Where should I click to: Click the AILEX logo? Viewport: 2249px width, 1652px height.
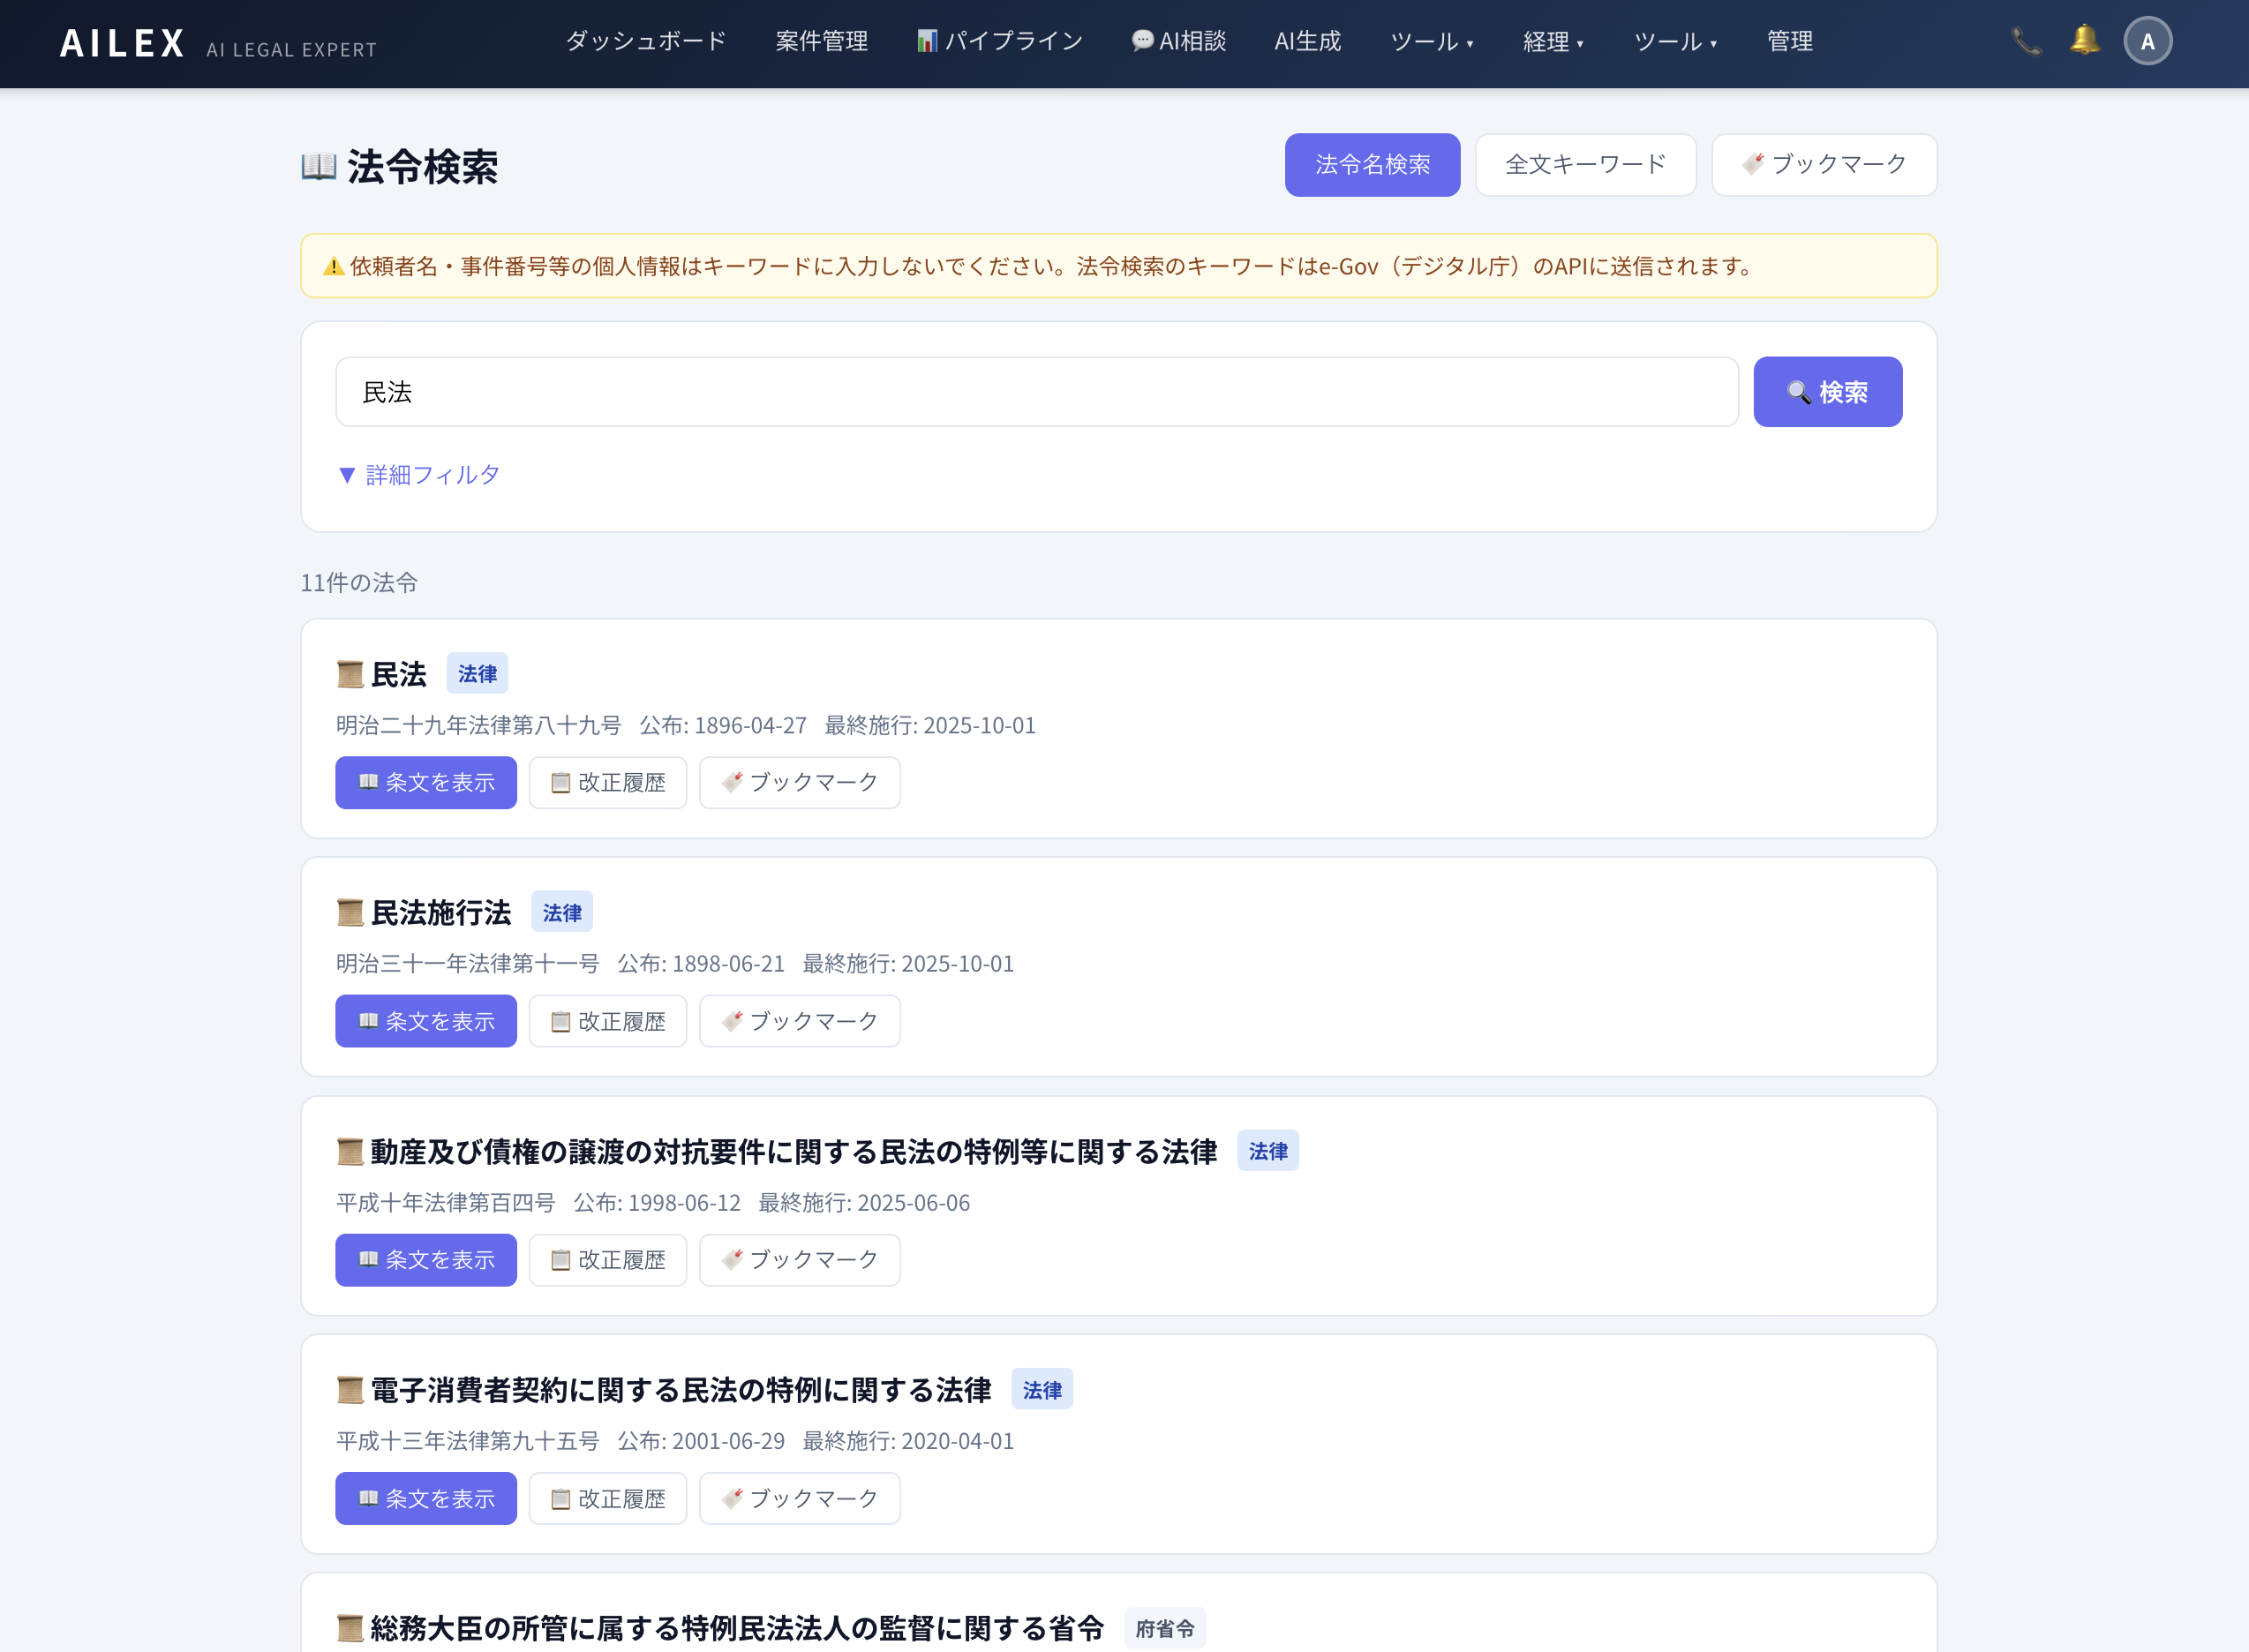[122, 42]
